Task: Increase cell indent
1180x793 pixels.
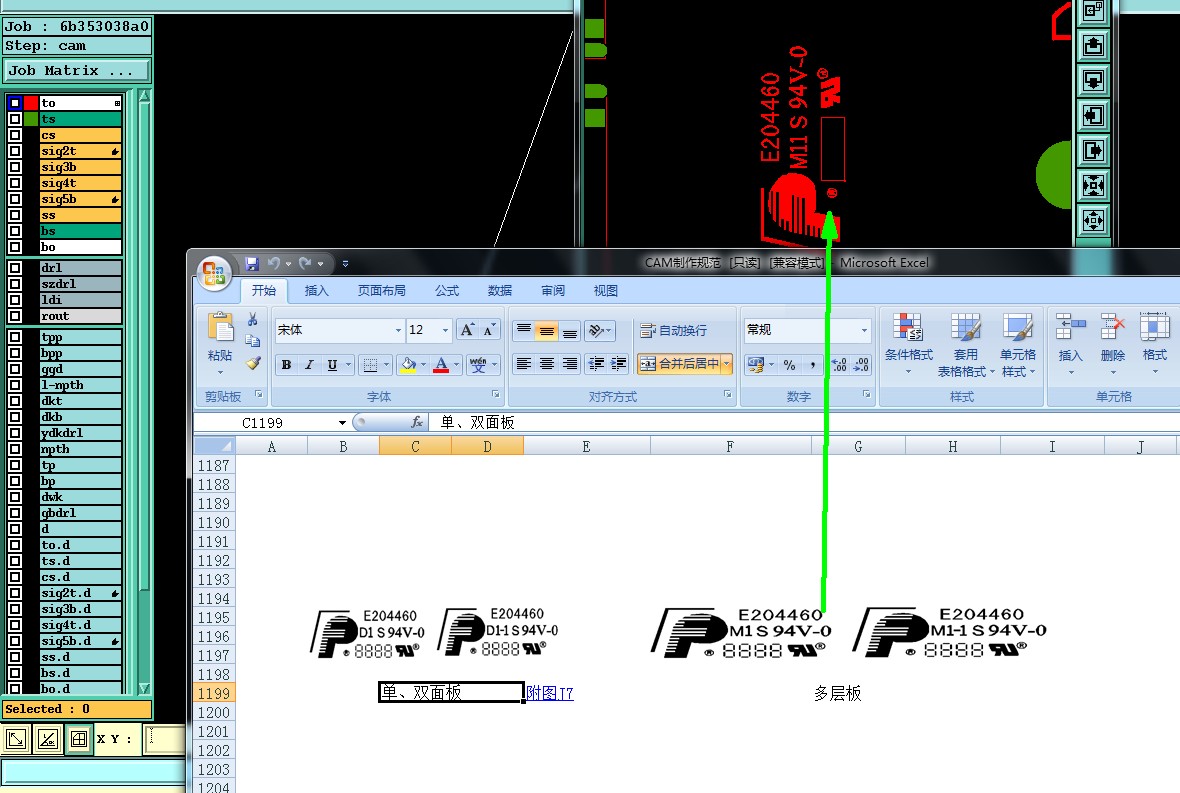Action: tap(619, 364)
